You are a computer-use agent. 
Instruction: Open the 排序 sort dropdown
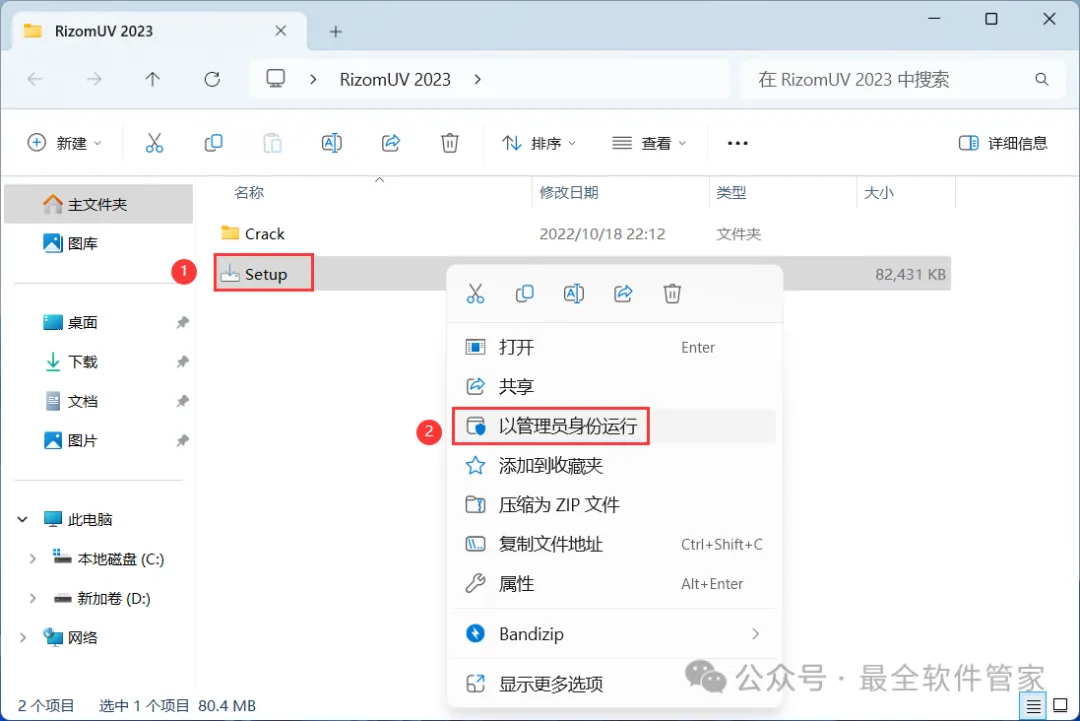click(x=539, y=143)
